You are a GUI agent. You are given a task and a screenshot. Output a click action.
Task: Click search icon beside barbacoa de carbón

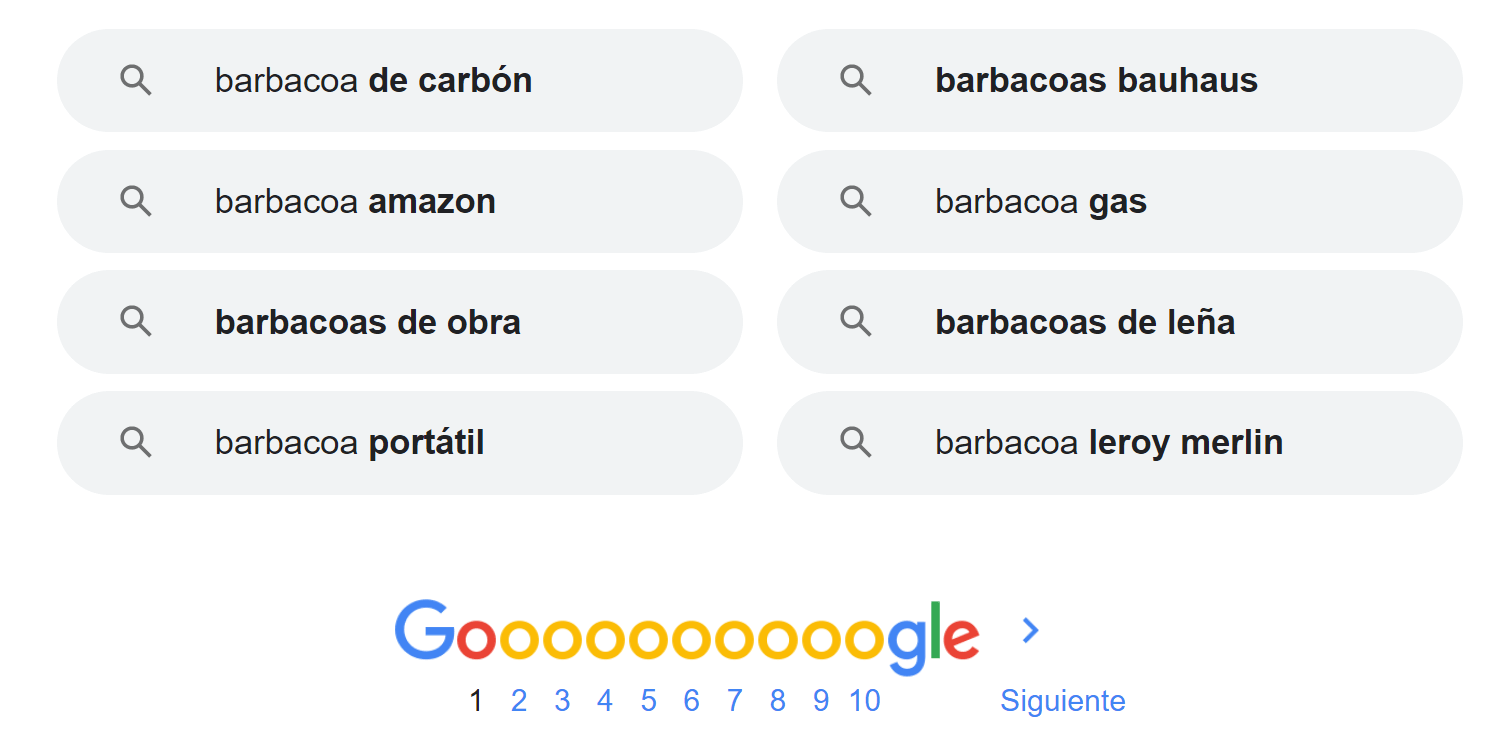[x=135, y=80]
